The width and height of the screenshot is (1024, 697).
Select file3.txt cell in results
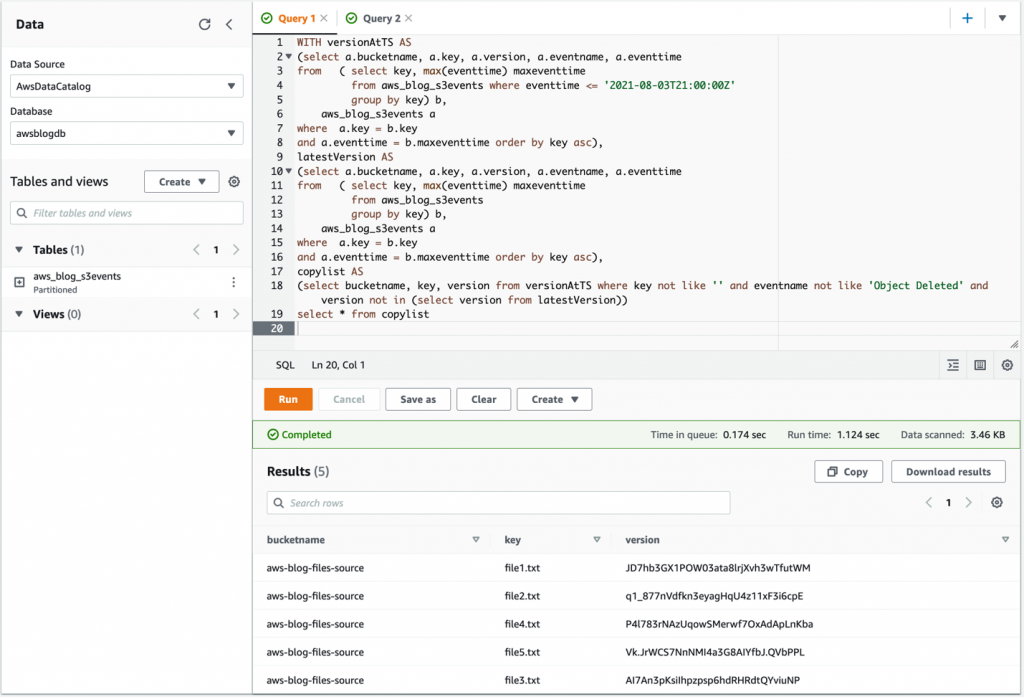point(522,681)
